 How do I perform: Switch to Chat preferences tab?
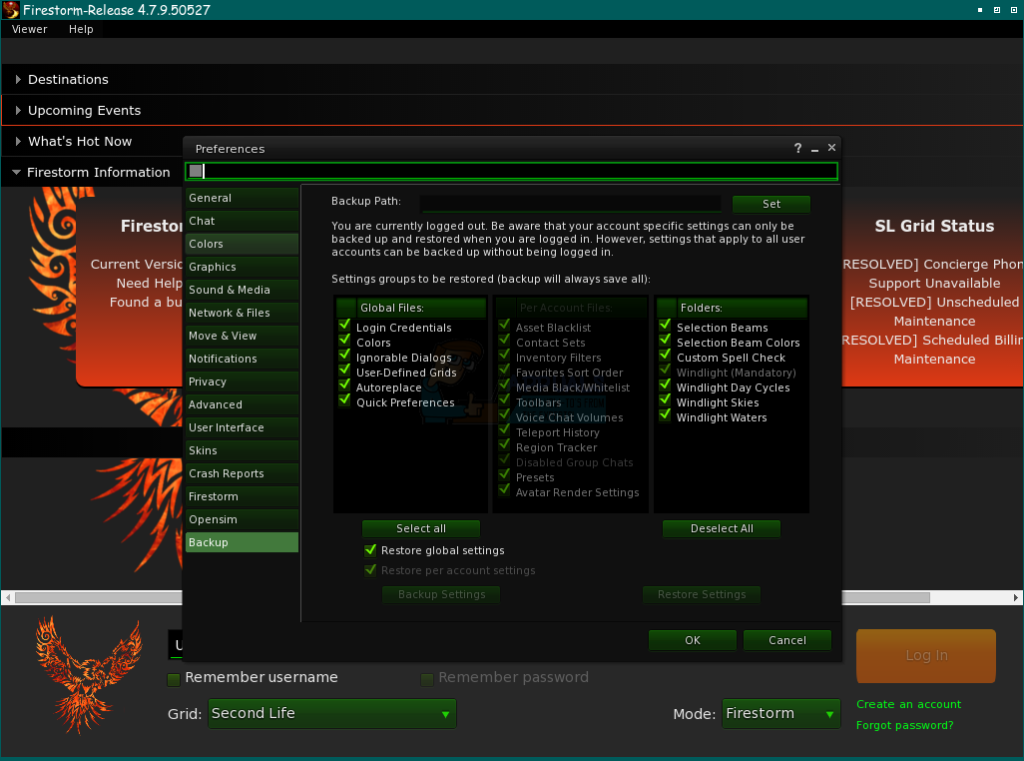242,221
